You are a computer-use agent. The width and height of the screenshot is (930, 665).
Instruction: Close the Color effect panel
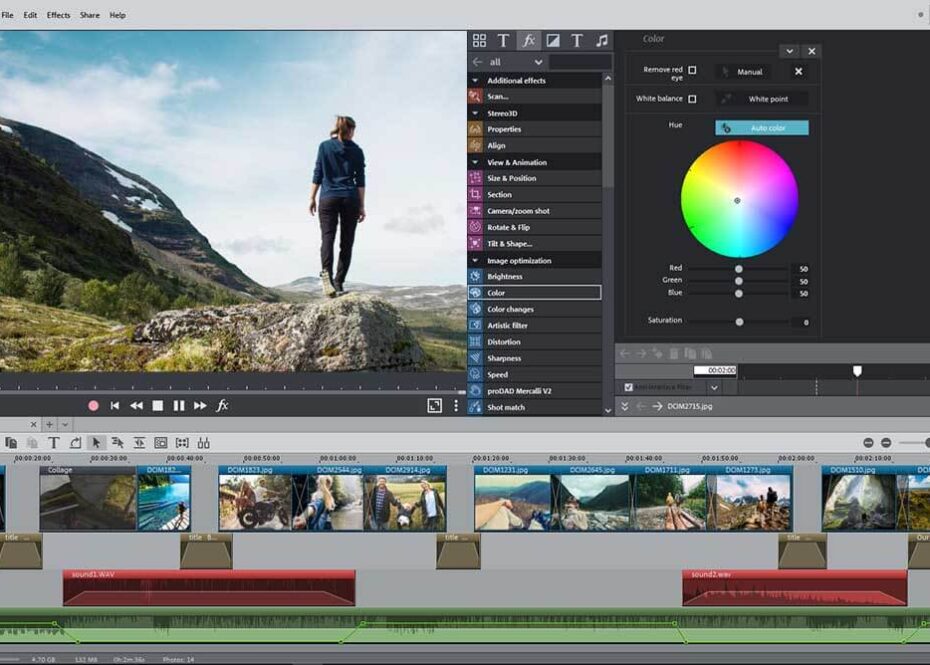click(811, 51)
